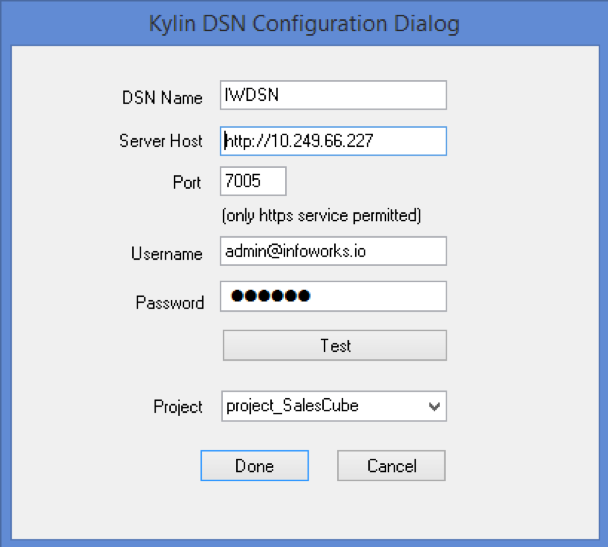Image resolution: width=608 pixels, height=547 pixels.
Task: Cancel the DSN configuration dialog
Action: click(391, 466)
